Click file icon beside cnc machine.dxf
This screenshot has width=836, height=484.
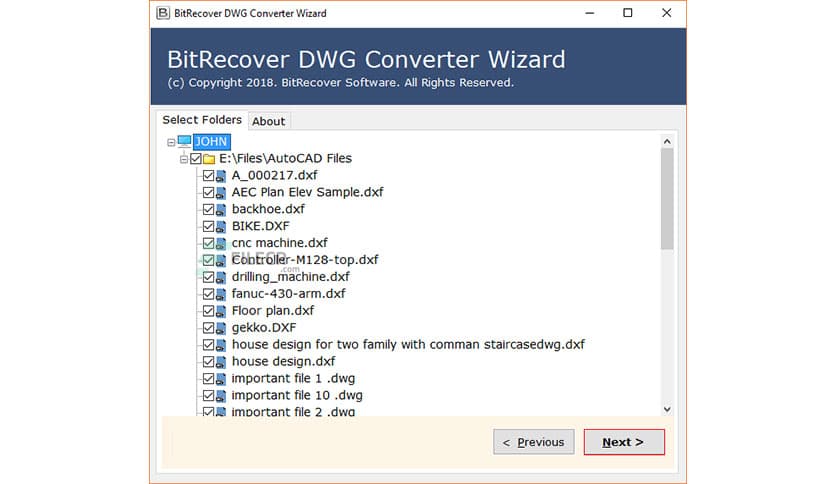point(221,244)
